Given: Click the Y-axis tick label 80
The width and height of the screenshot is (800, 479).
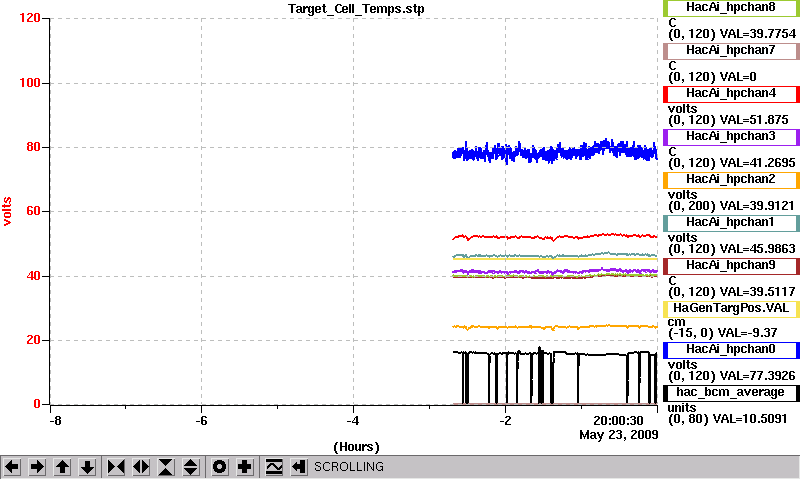Looking at the screenshot, I should click(x=33, y=147).
